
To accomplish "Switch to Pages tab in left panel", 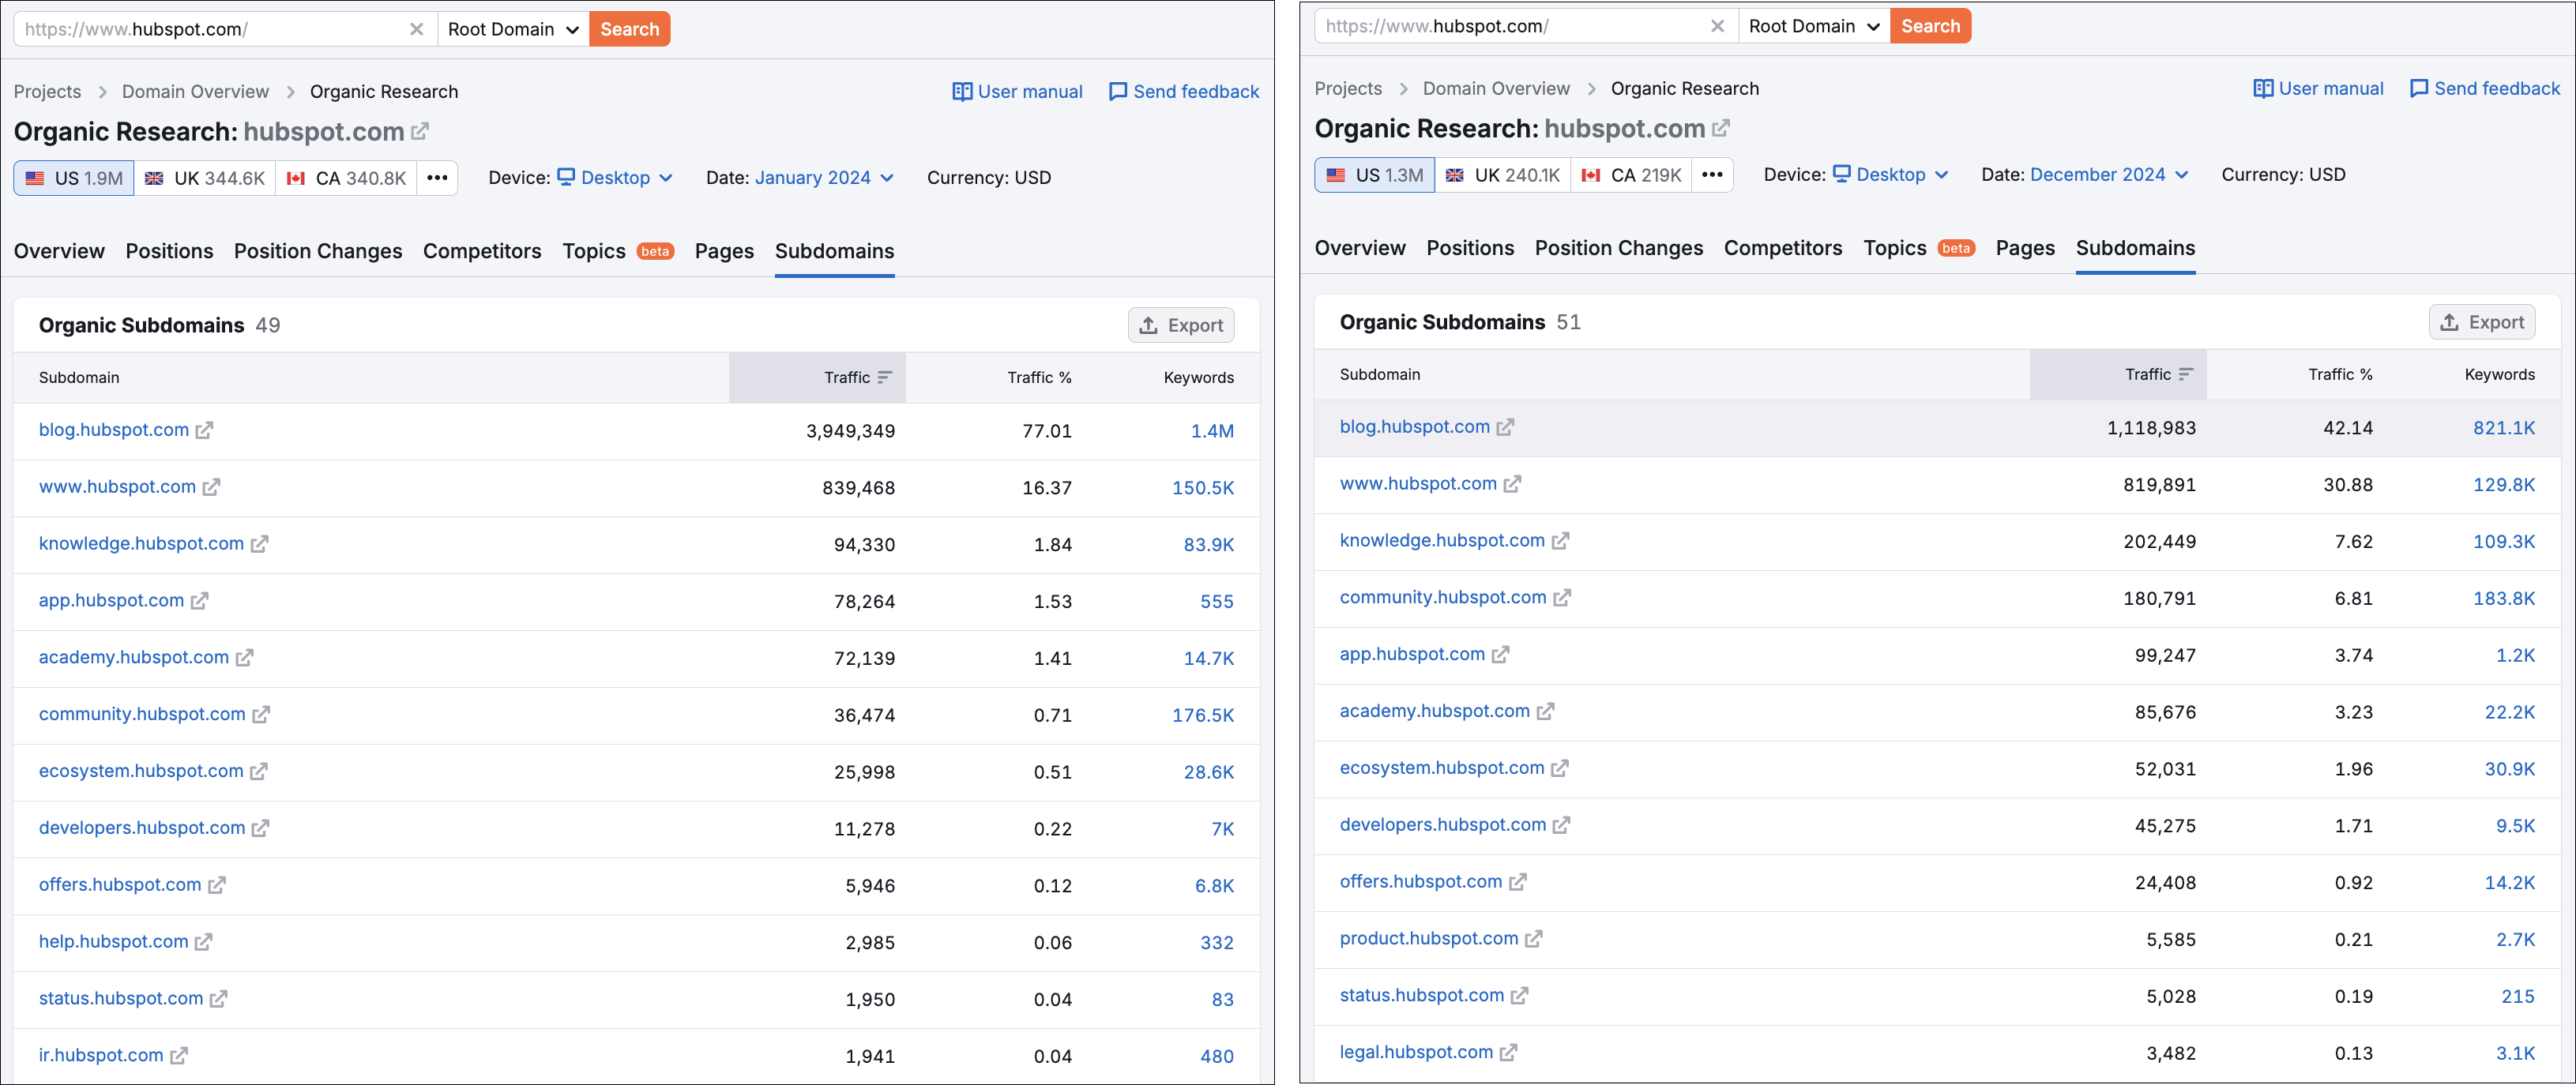I will (724, 251).
